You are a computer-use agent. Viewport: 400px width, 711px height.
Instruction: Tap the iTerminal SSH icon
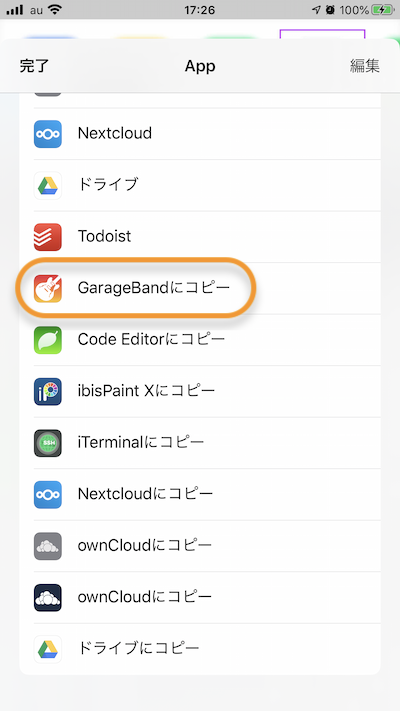click(x=48, y=443)
